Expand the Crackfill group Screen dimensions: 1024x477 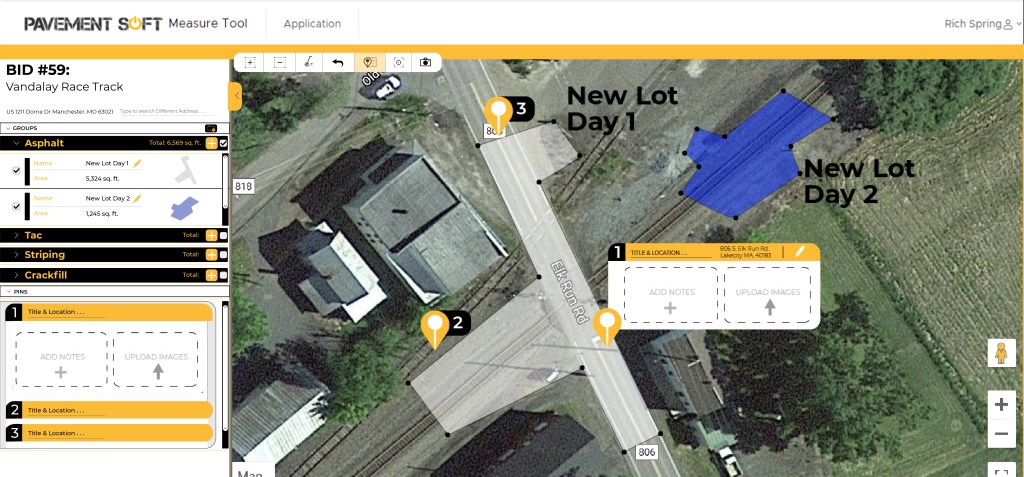(x=16, y=274)
